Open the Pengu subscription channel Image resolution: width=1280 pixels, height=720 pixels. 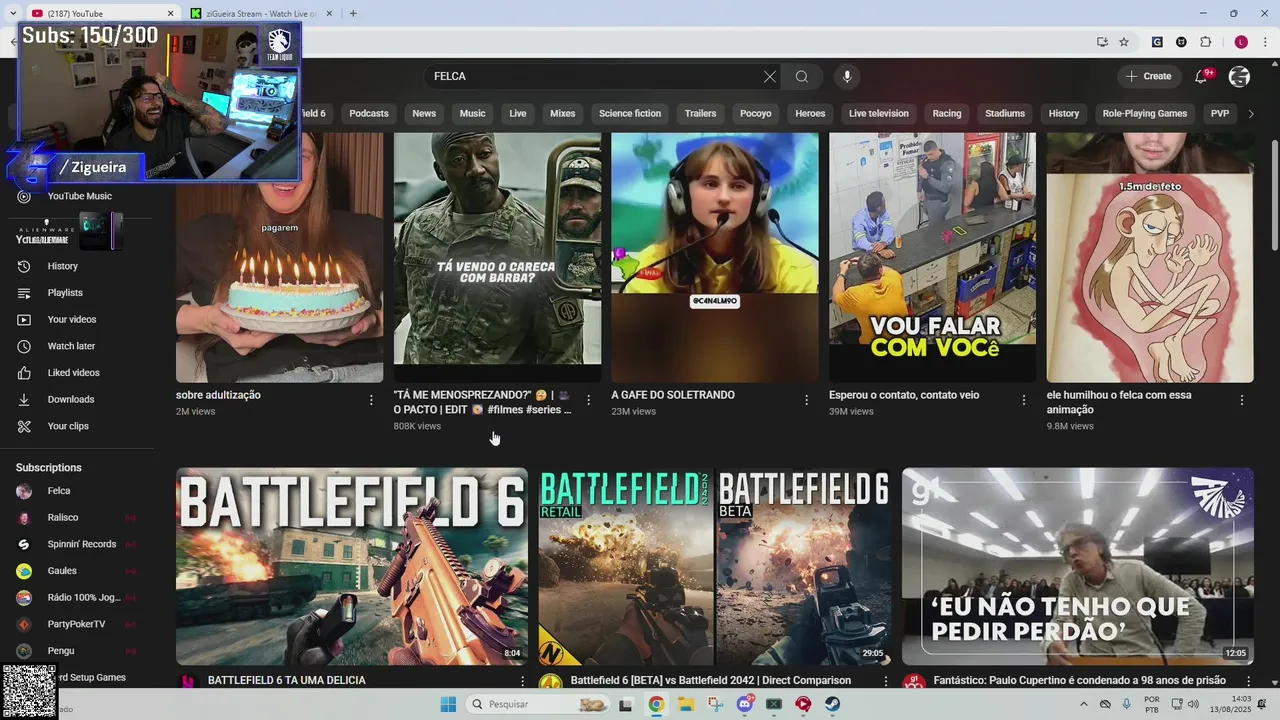[78, 651]
